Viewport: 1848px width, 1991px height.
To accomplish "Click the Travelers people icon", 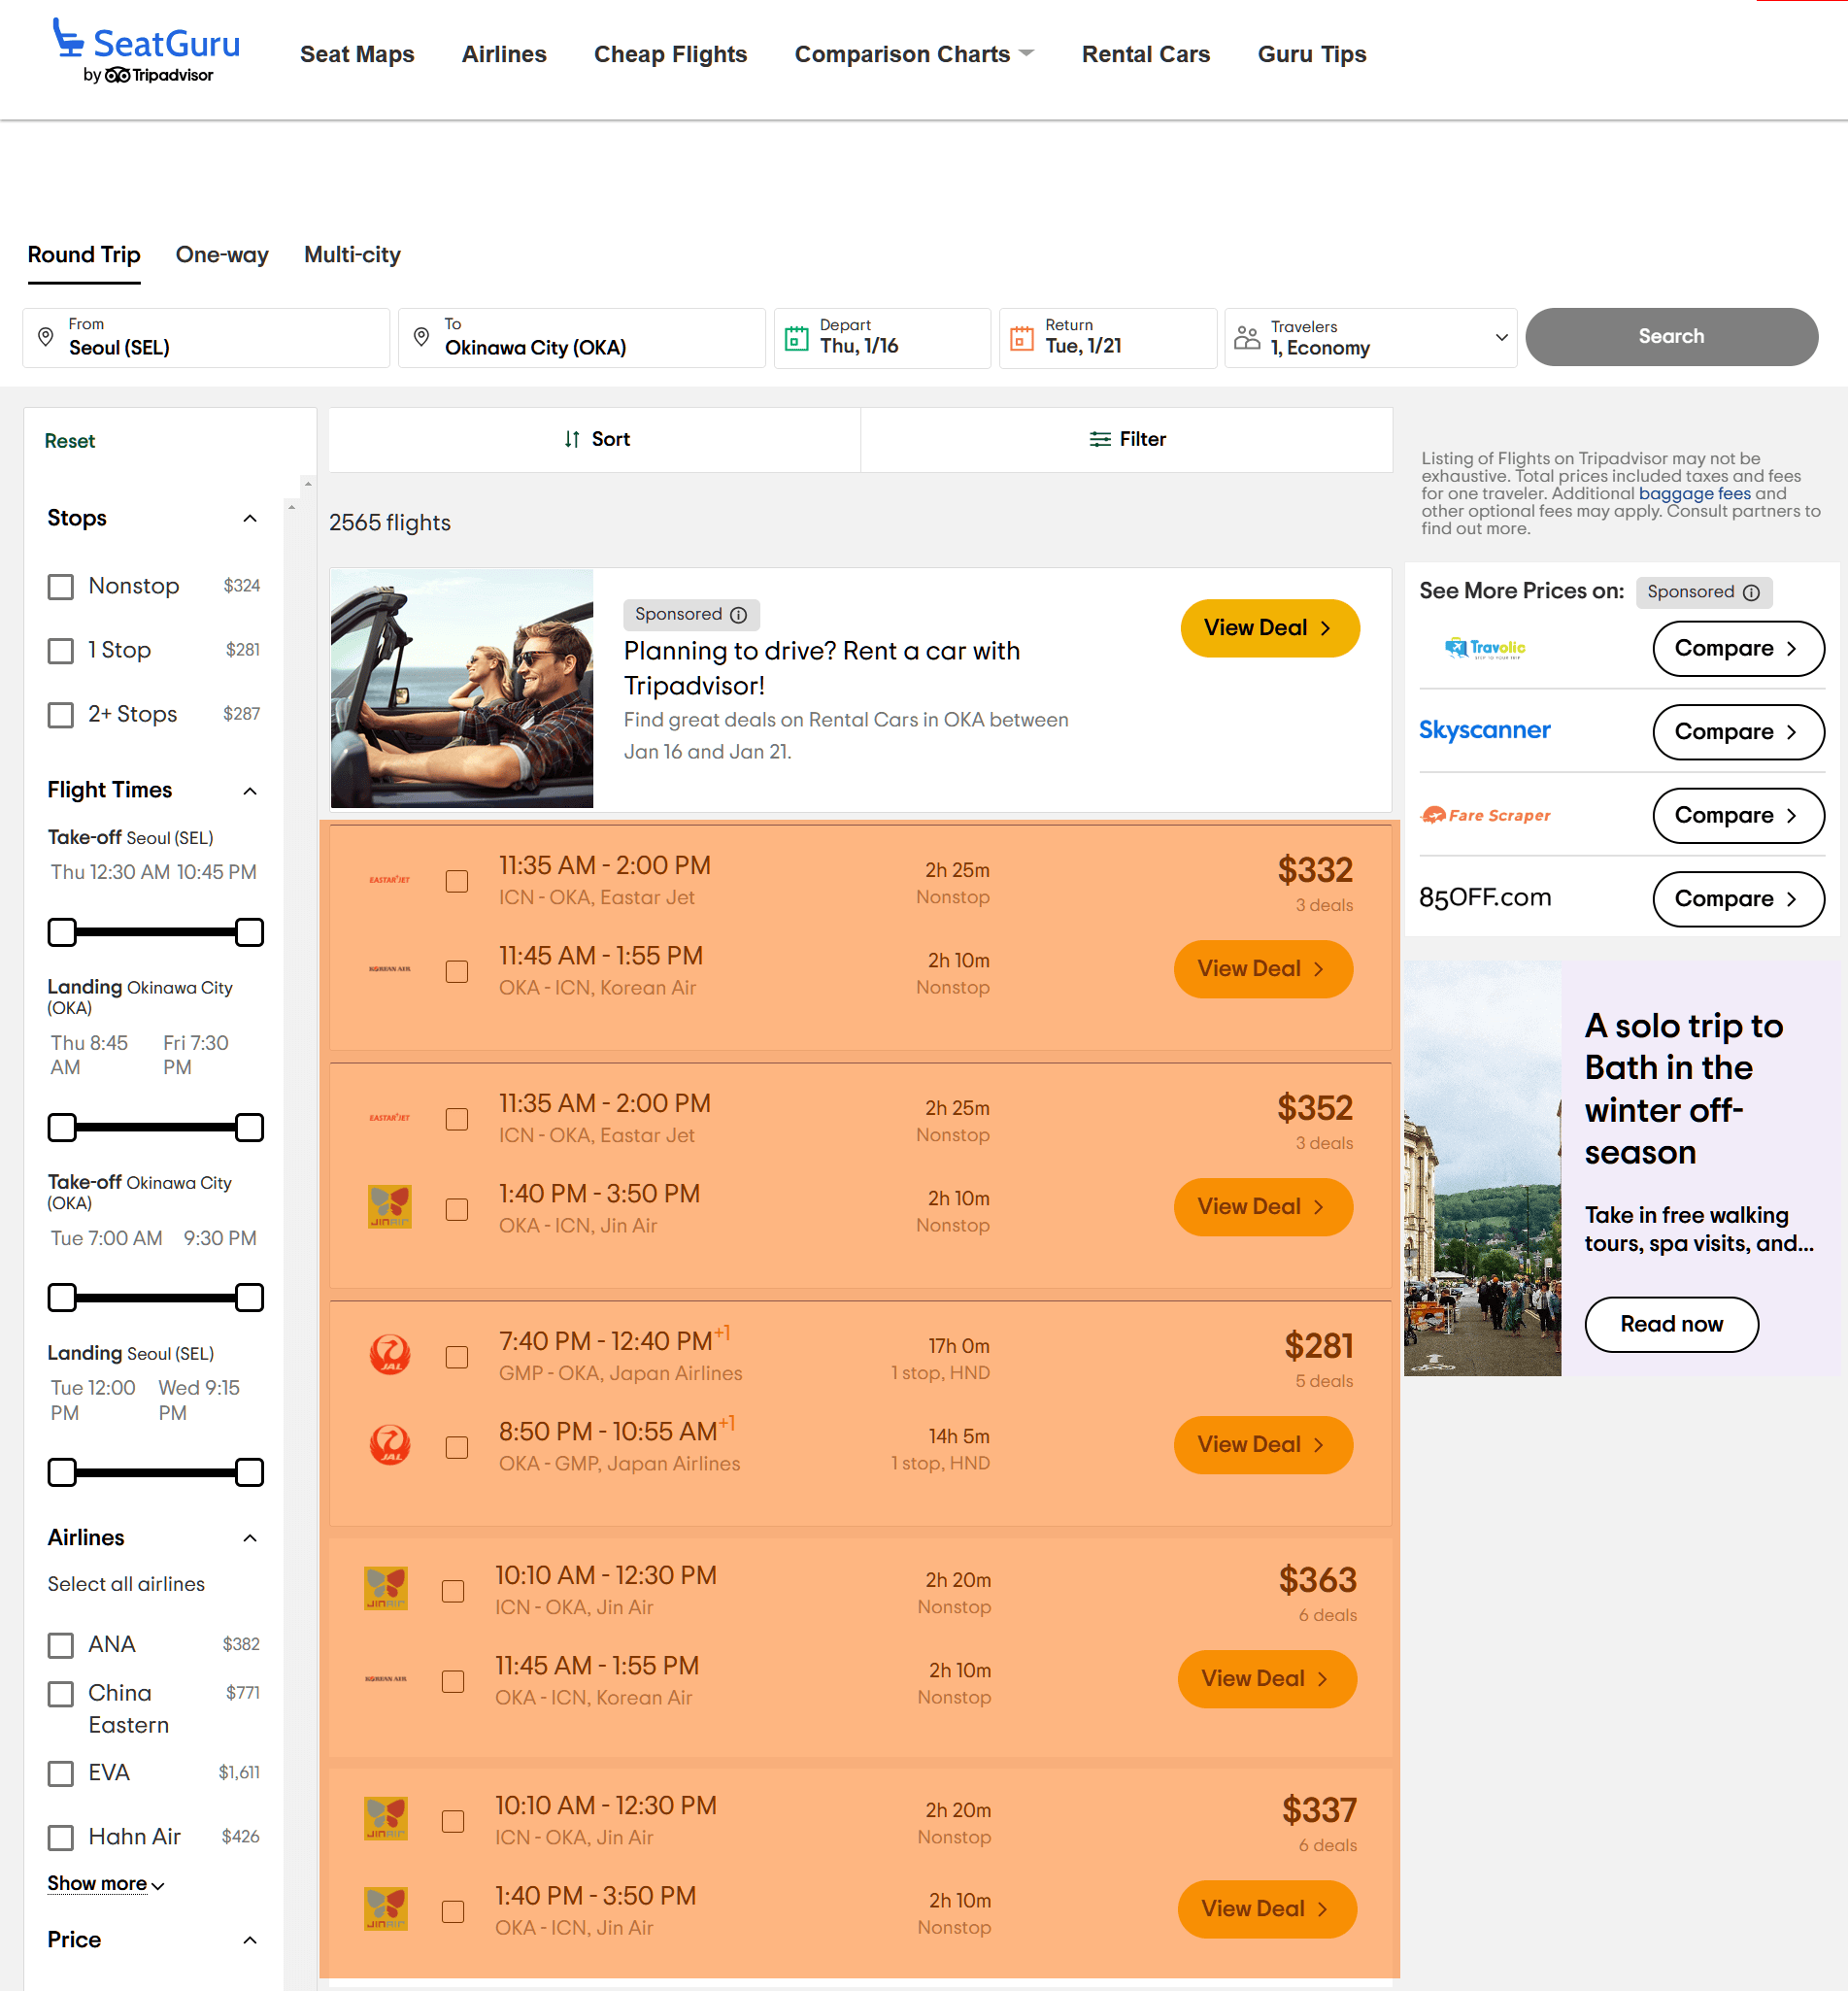I will point(1246,337).
